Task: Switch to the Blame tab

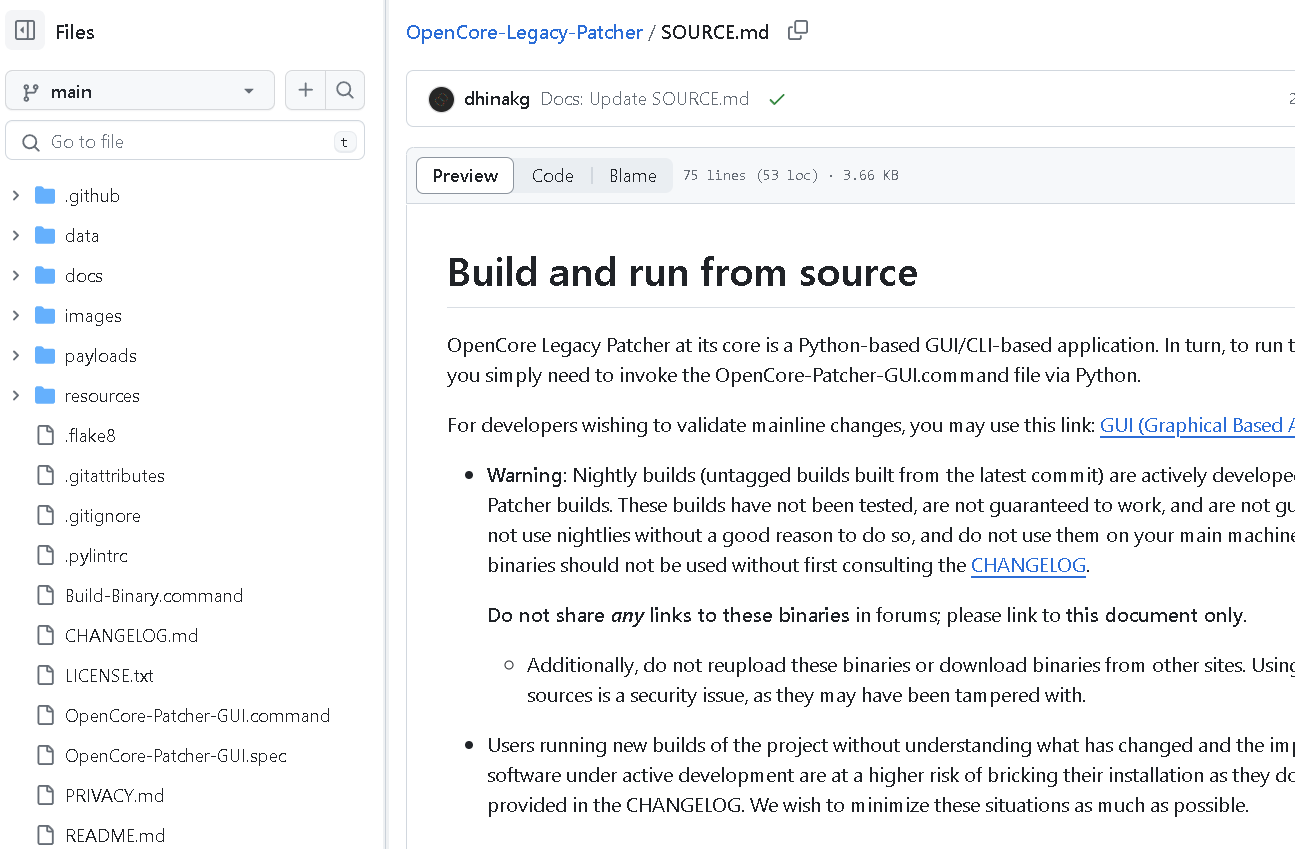Action: pos(632,175)
